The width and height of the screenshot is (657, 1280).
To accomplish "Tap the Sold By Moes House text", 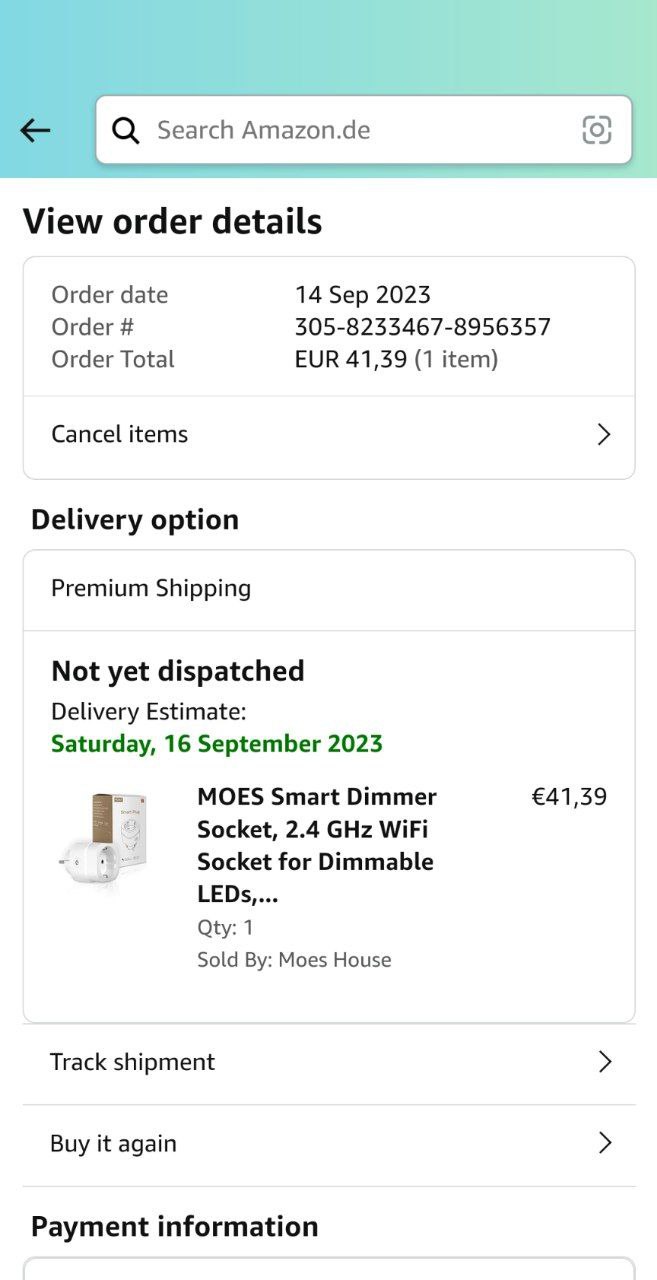I will click(294, 960).
